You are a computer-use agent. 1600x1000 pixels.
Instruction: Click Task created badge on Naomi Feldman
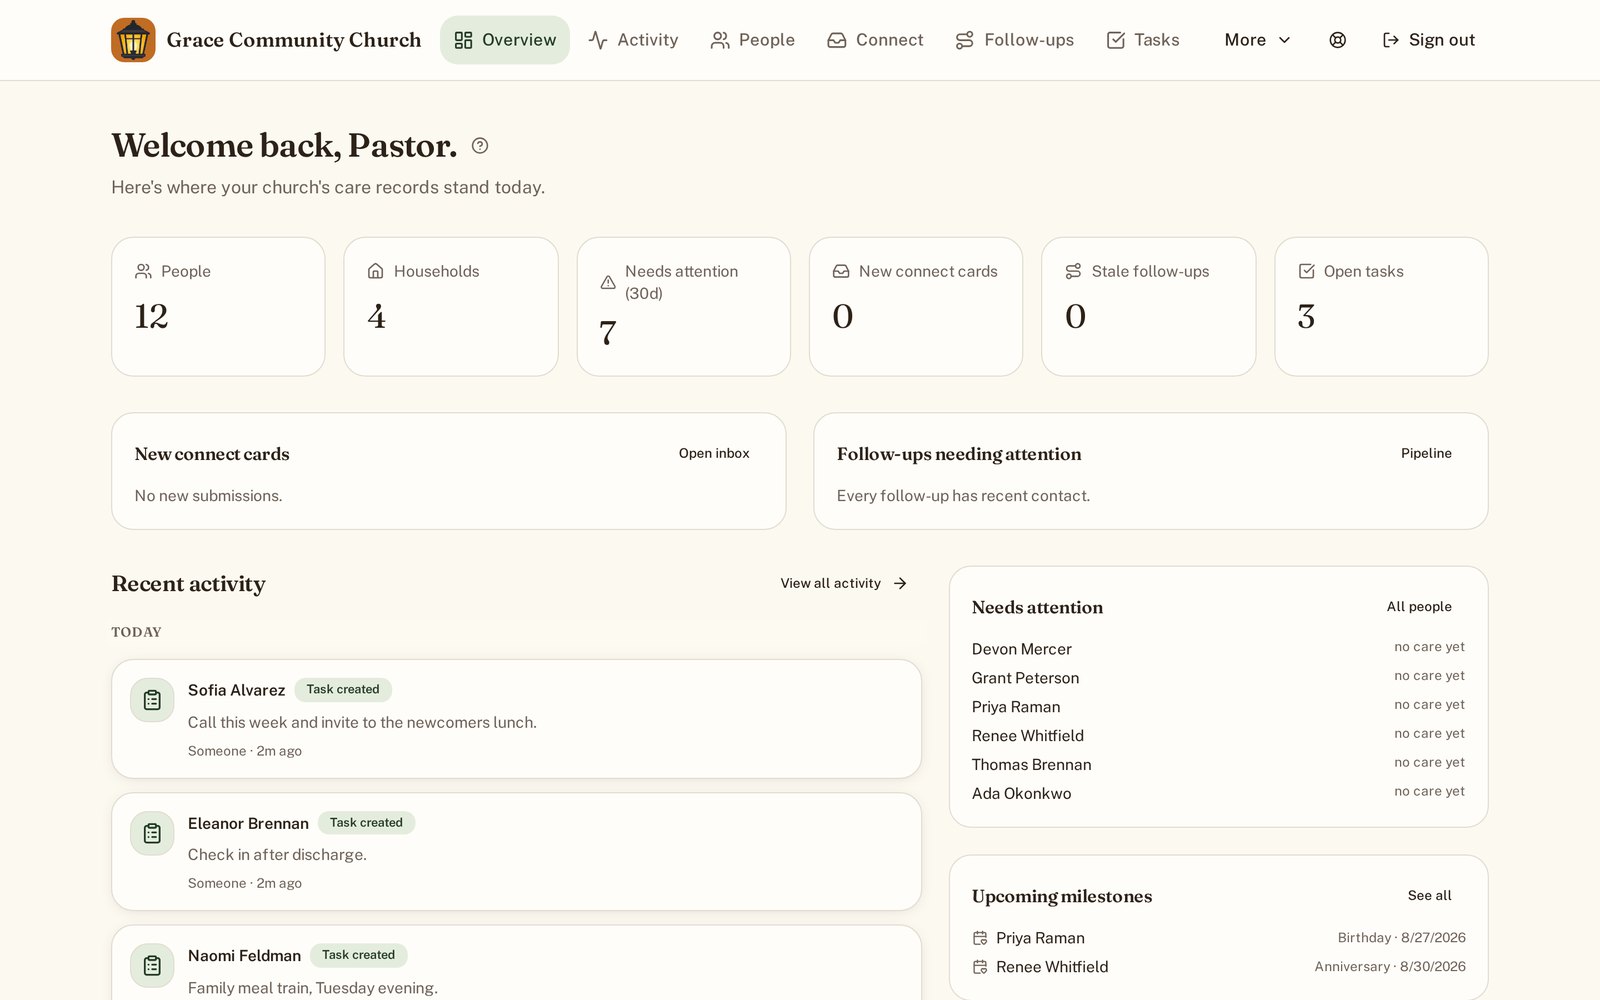tap(358, 954)
